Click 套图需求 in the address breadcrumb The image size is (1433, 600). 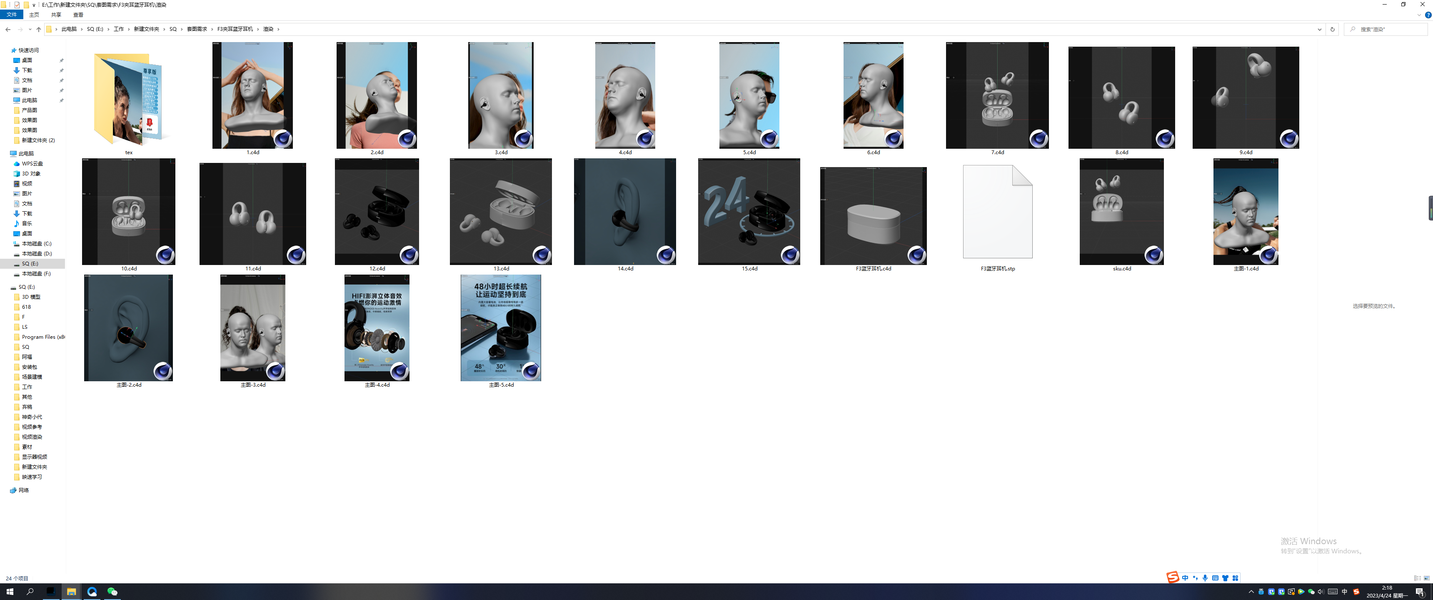(x=196, y=29)
